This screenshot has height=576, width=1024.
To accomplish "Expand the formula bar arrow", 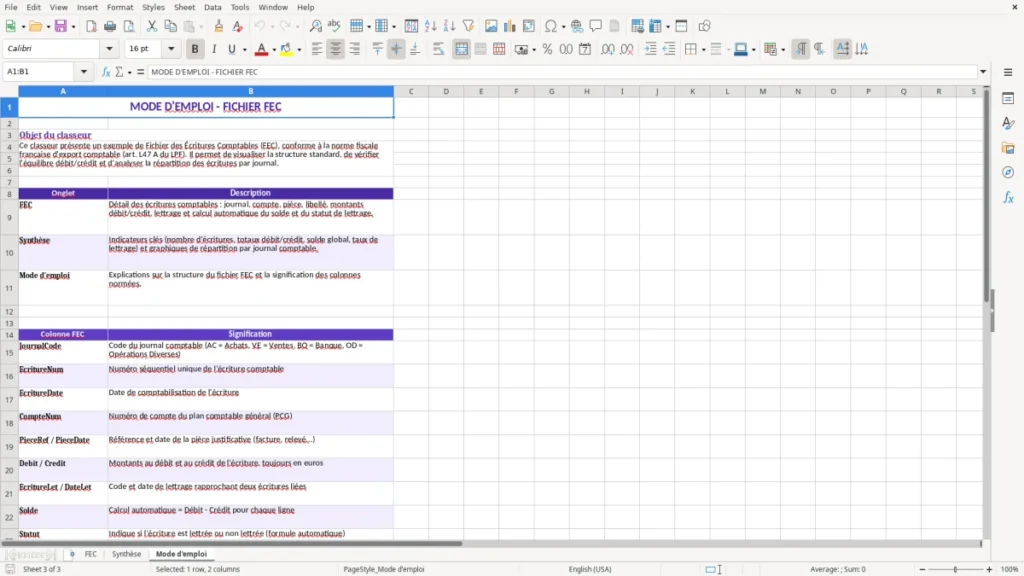I will [983, 72].
